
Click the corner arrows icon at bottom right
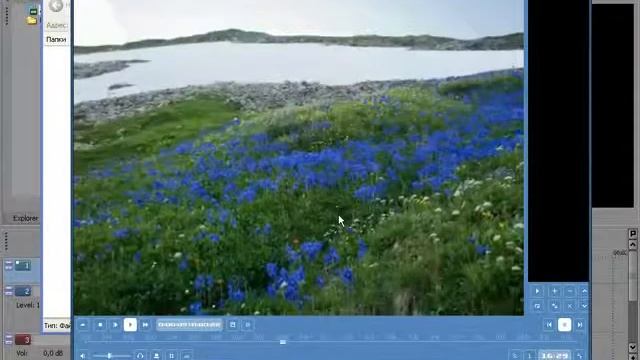(580, 356)
